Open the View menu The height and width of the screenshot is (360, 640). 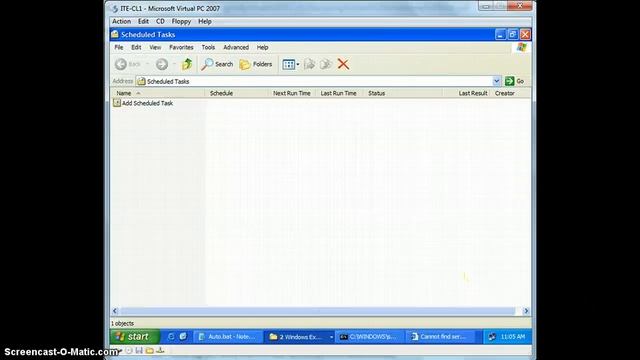pyautogui.click(x=155, y=47)
